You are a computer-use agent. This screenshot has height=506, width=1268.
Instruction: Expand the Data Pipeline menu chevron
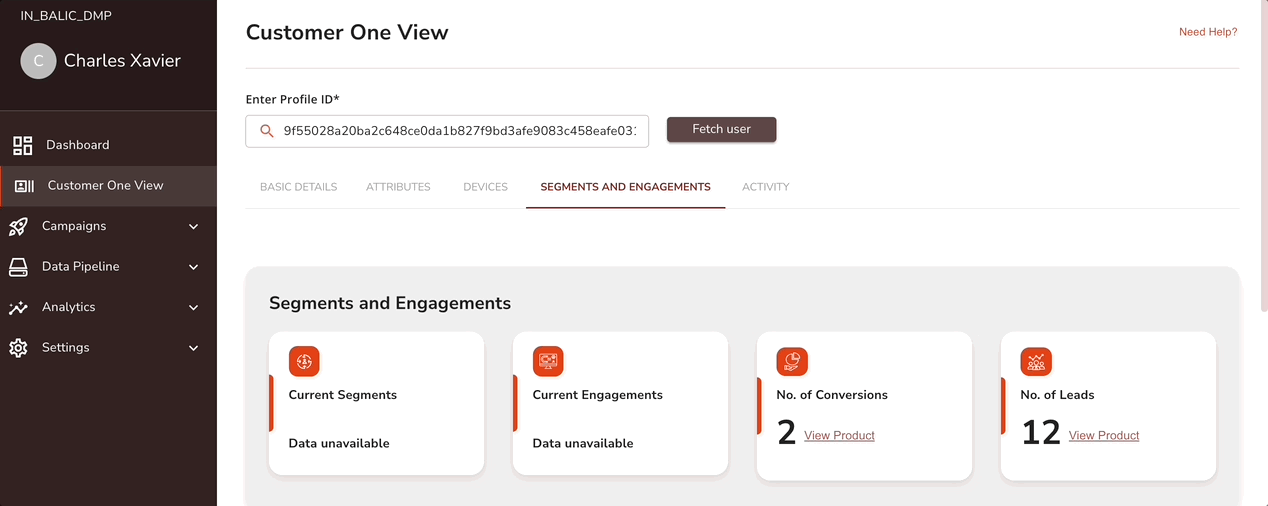tap(194, 267)
